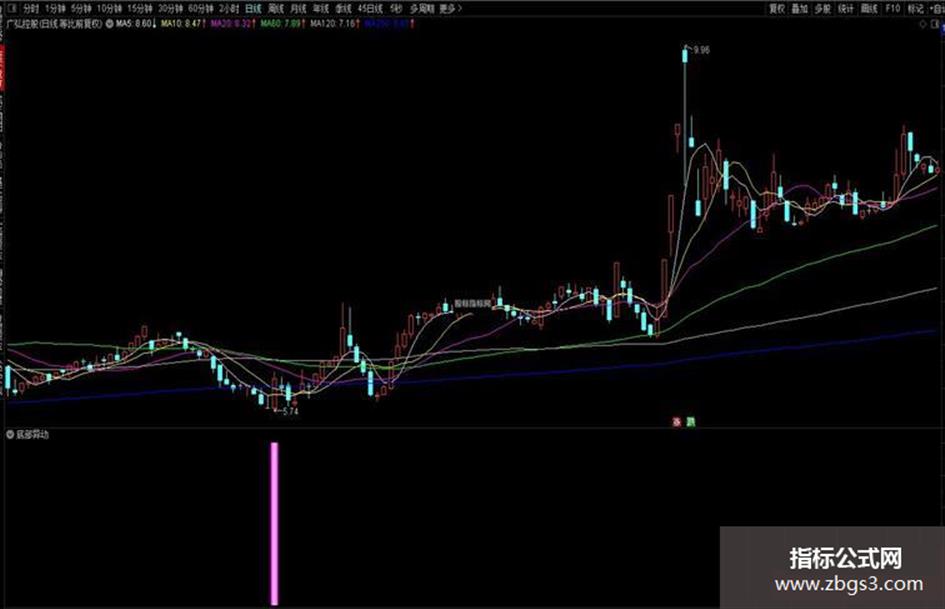Image resolution: width=945 pixels, height=609 pixels.
Task: Expand the 更多 periods menu
Action: pos(450,8)
